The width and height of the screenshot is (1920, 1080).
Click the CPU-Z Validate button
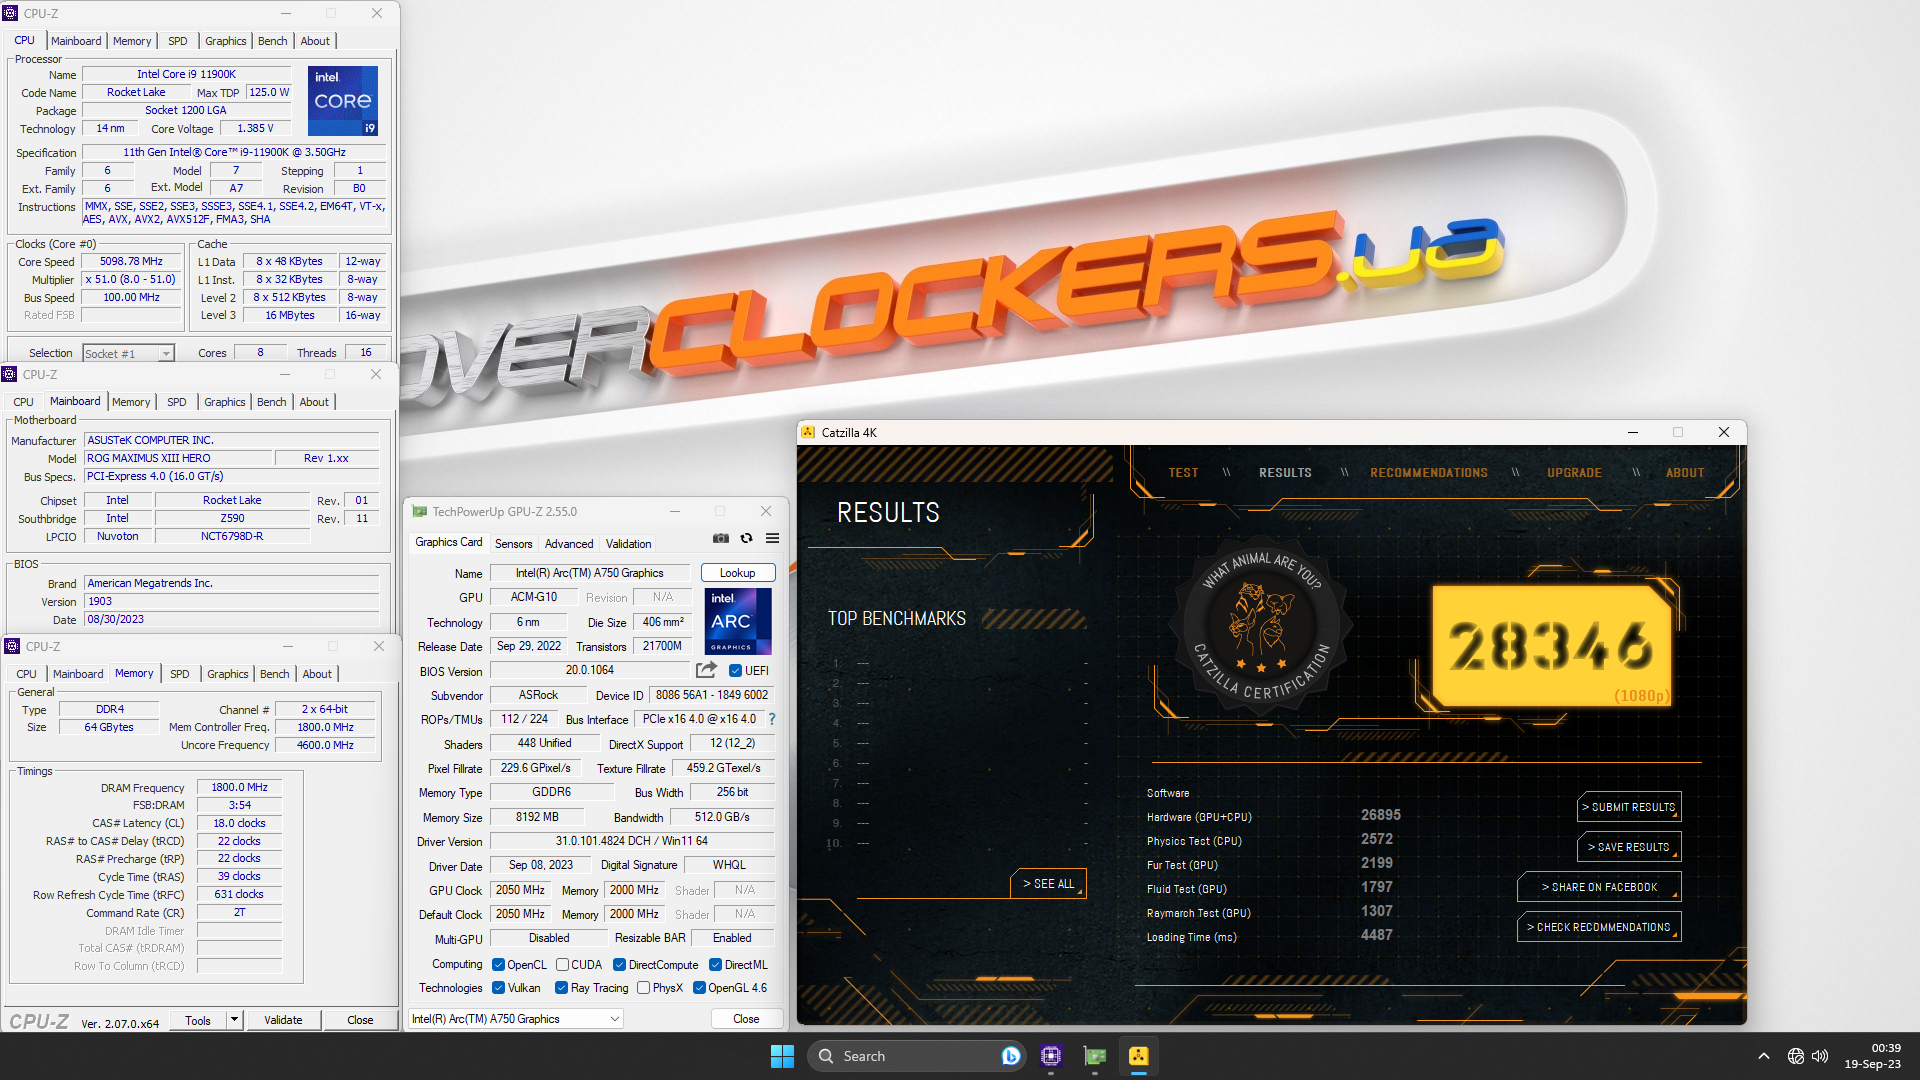point(283,1020)
